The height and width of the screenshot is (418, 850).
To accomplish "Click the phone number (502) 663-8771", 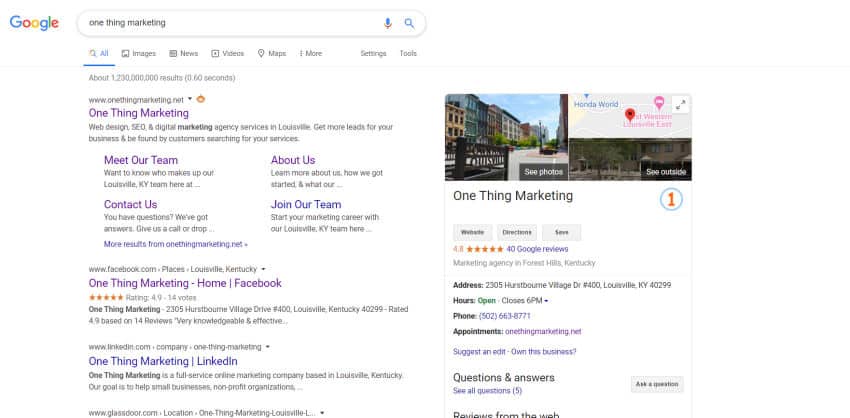I will click(505, 316).
